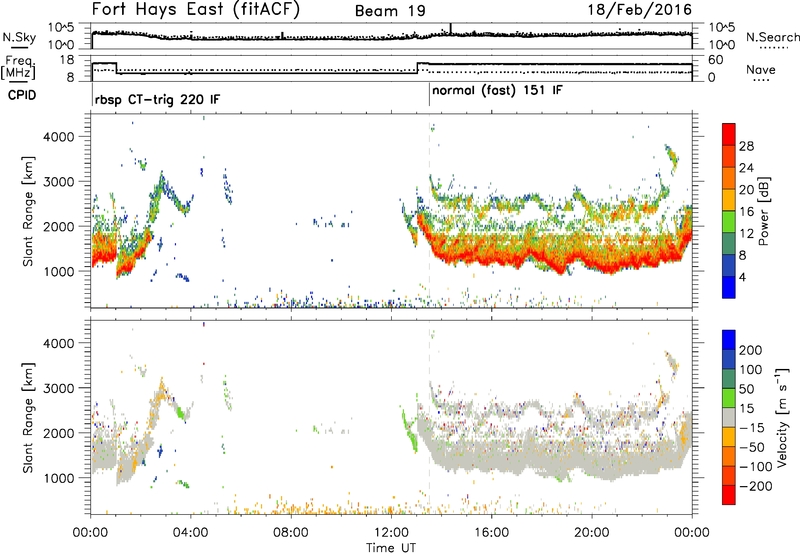Pick the light green Power colorbar segment

729,222
